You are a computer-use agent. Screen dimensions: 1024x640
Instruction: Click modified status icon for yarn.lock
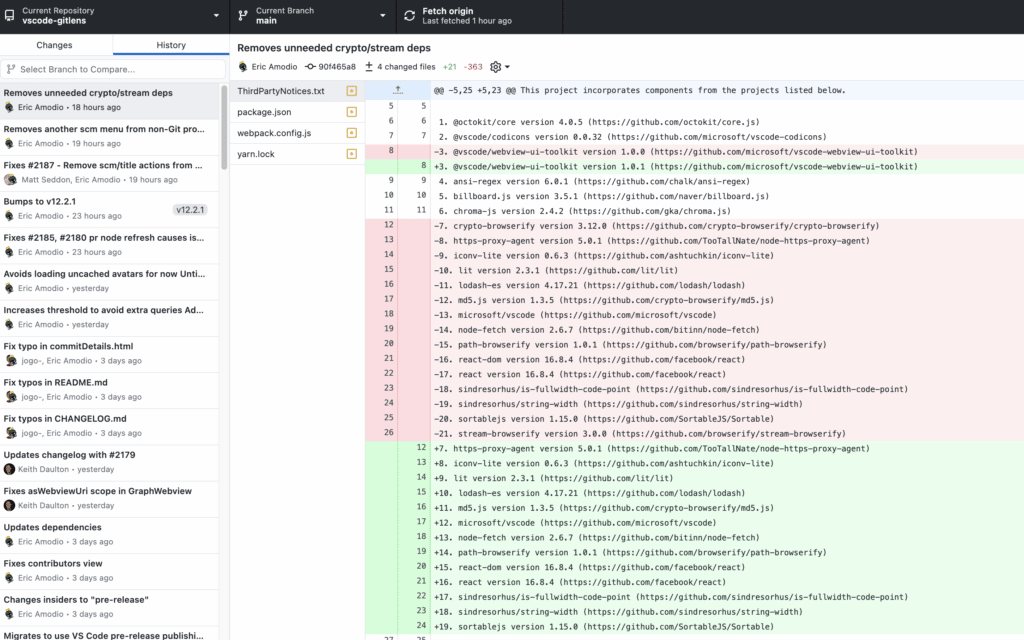(351, 153)
